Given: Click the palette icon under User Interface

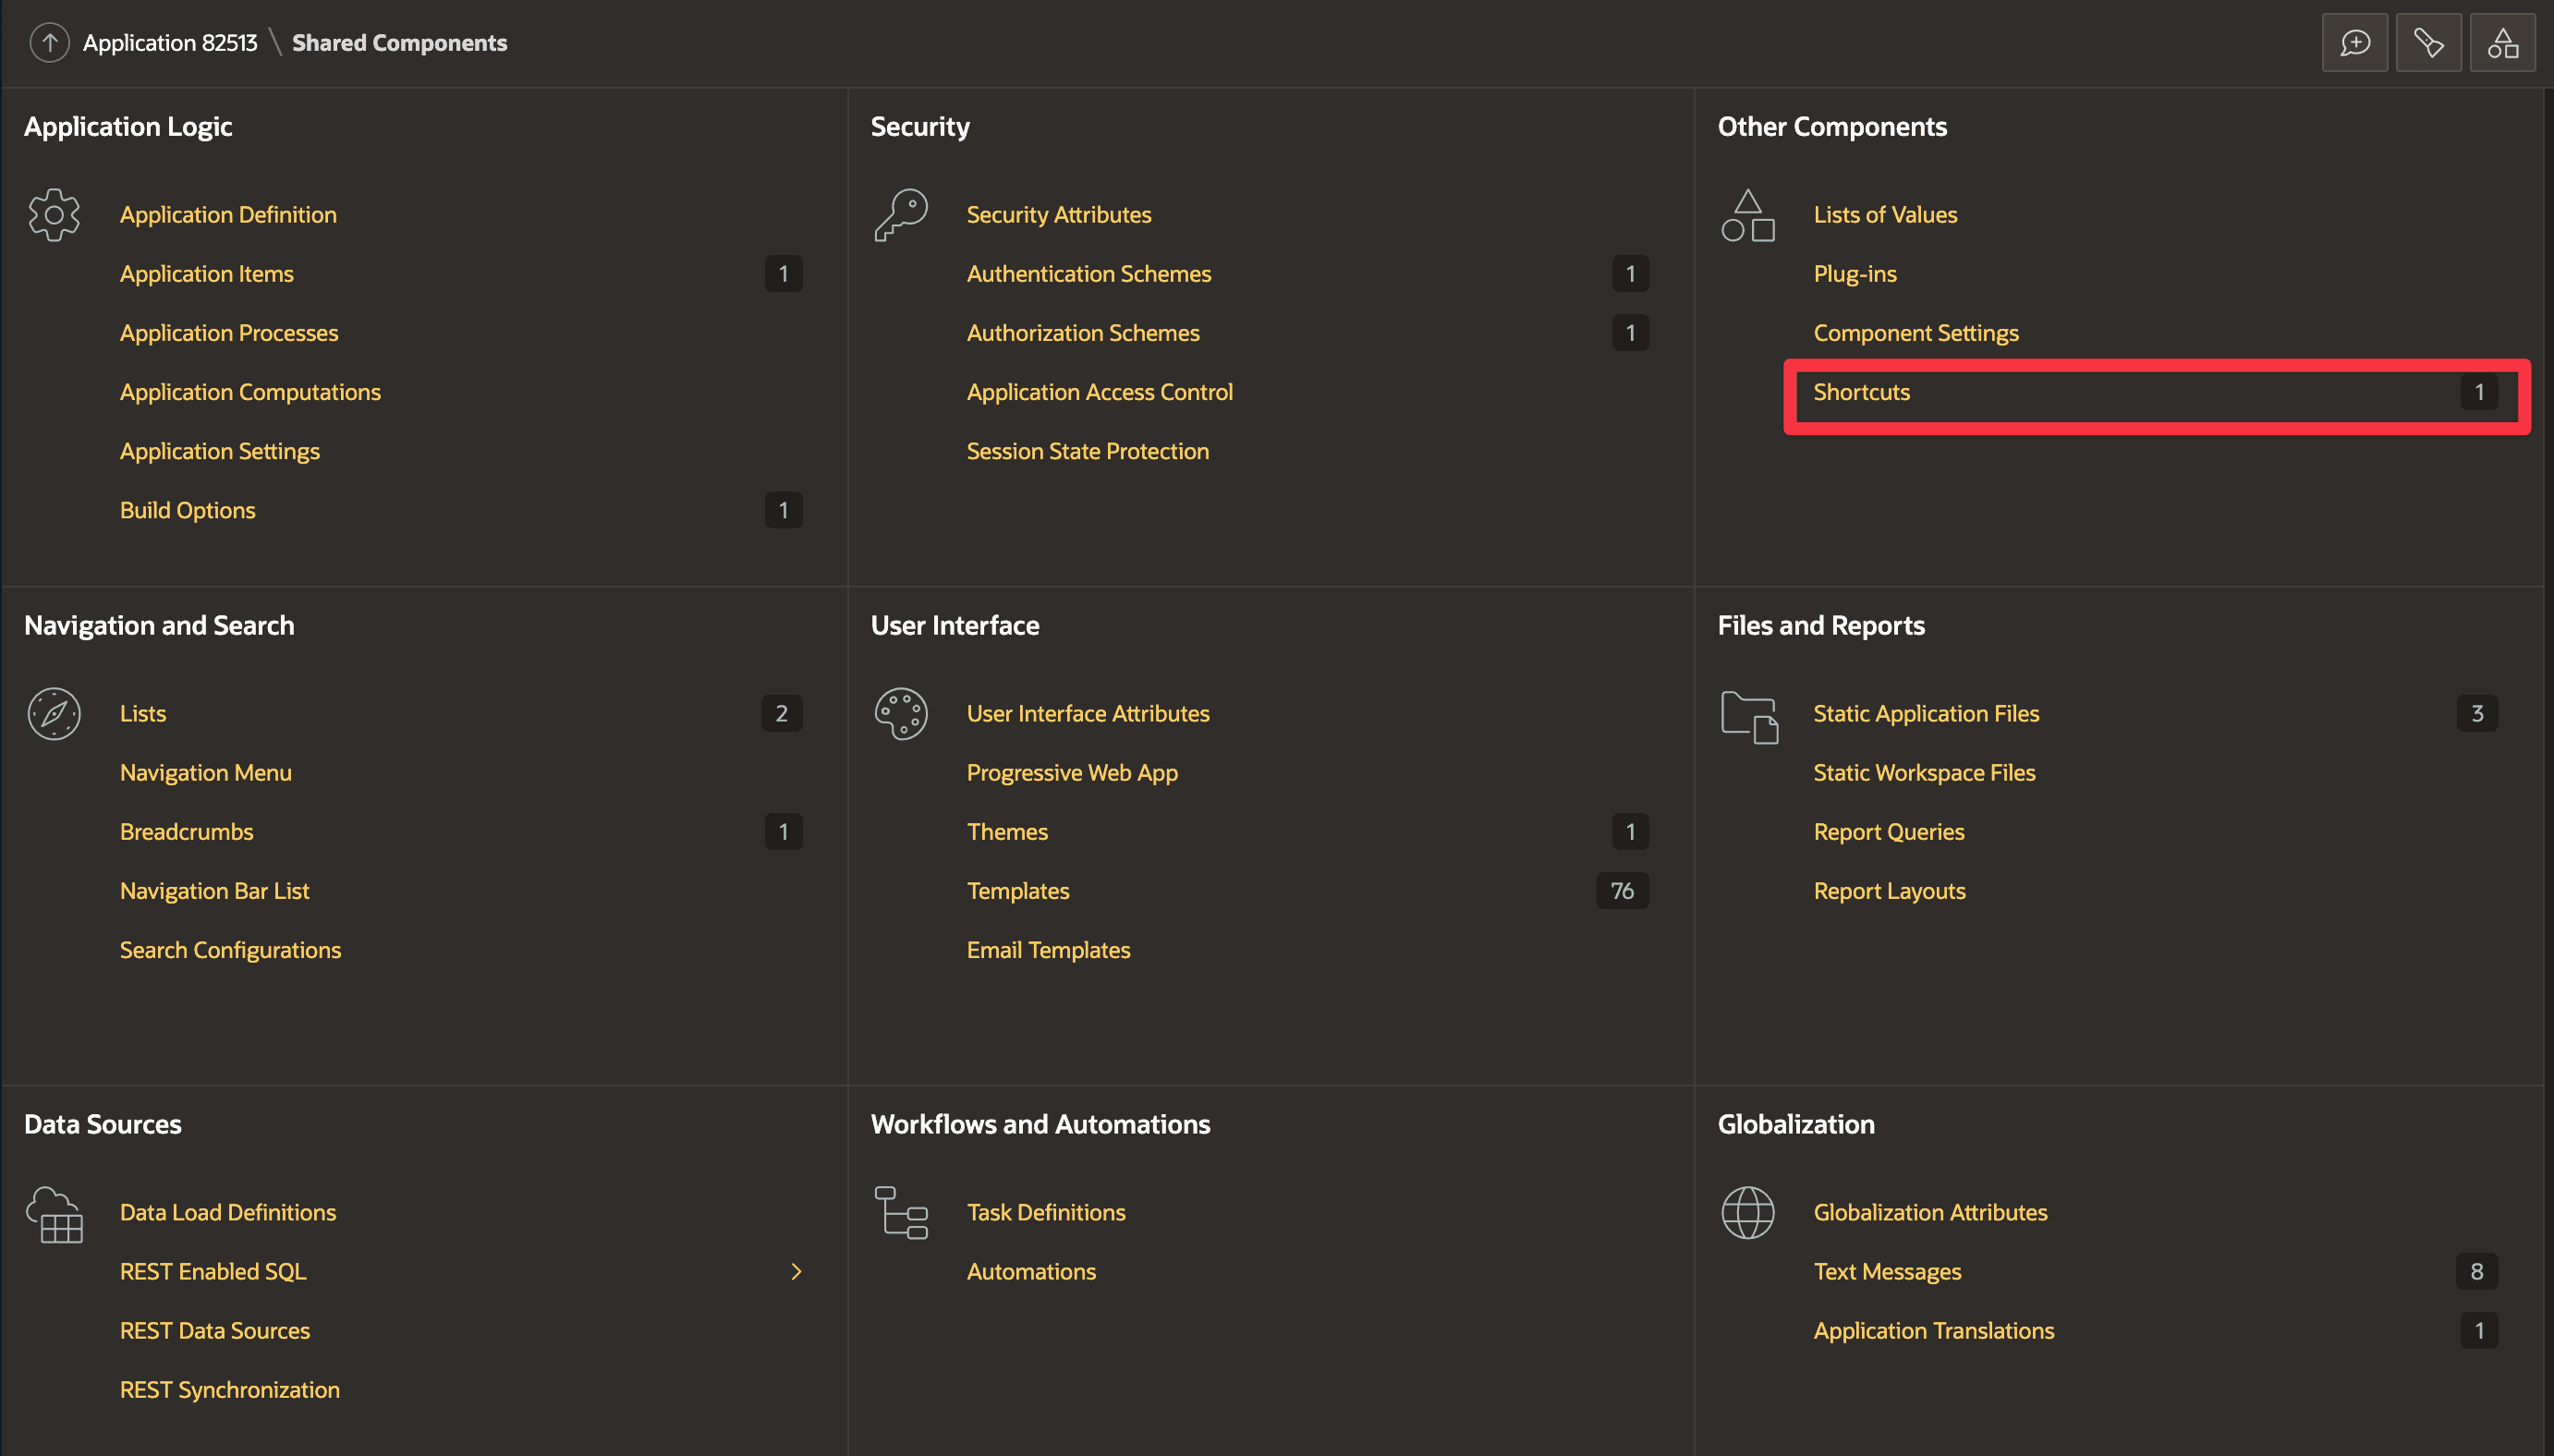Looking at the screenshot, I should coord(901,714).
